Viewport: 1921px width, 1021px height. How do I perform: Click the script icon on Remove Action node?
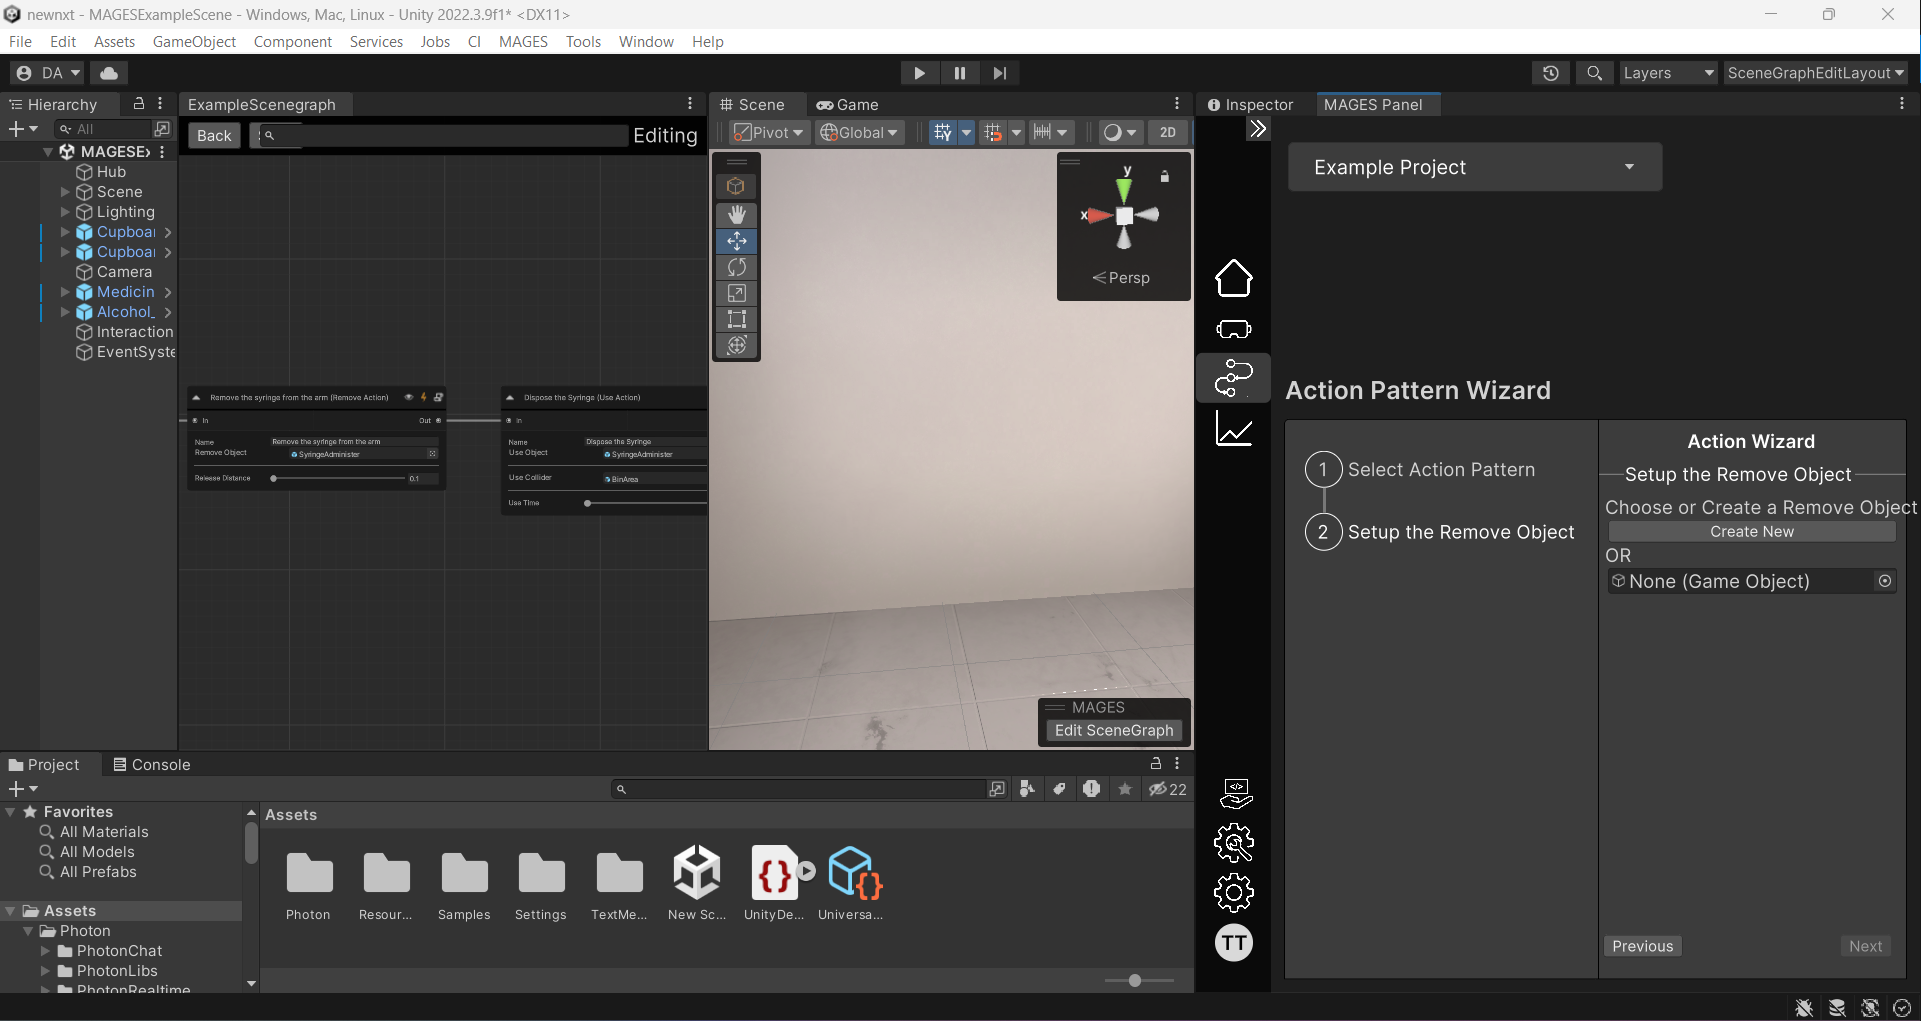438,397
